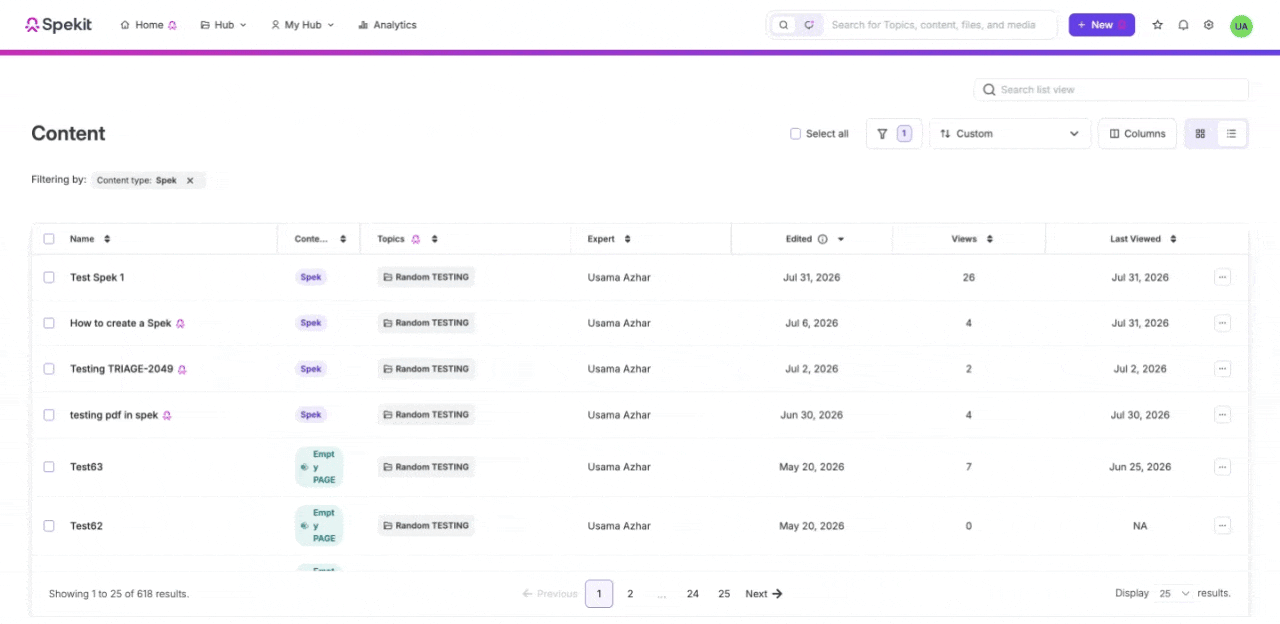Open row actions for testing pdf in spek
Viewport: 1280px width, 624px height.
pos(1222,415)
